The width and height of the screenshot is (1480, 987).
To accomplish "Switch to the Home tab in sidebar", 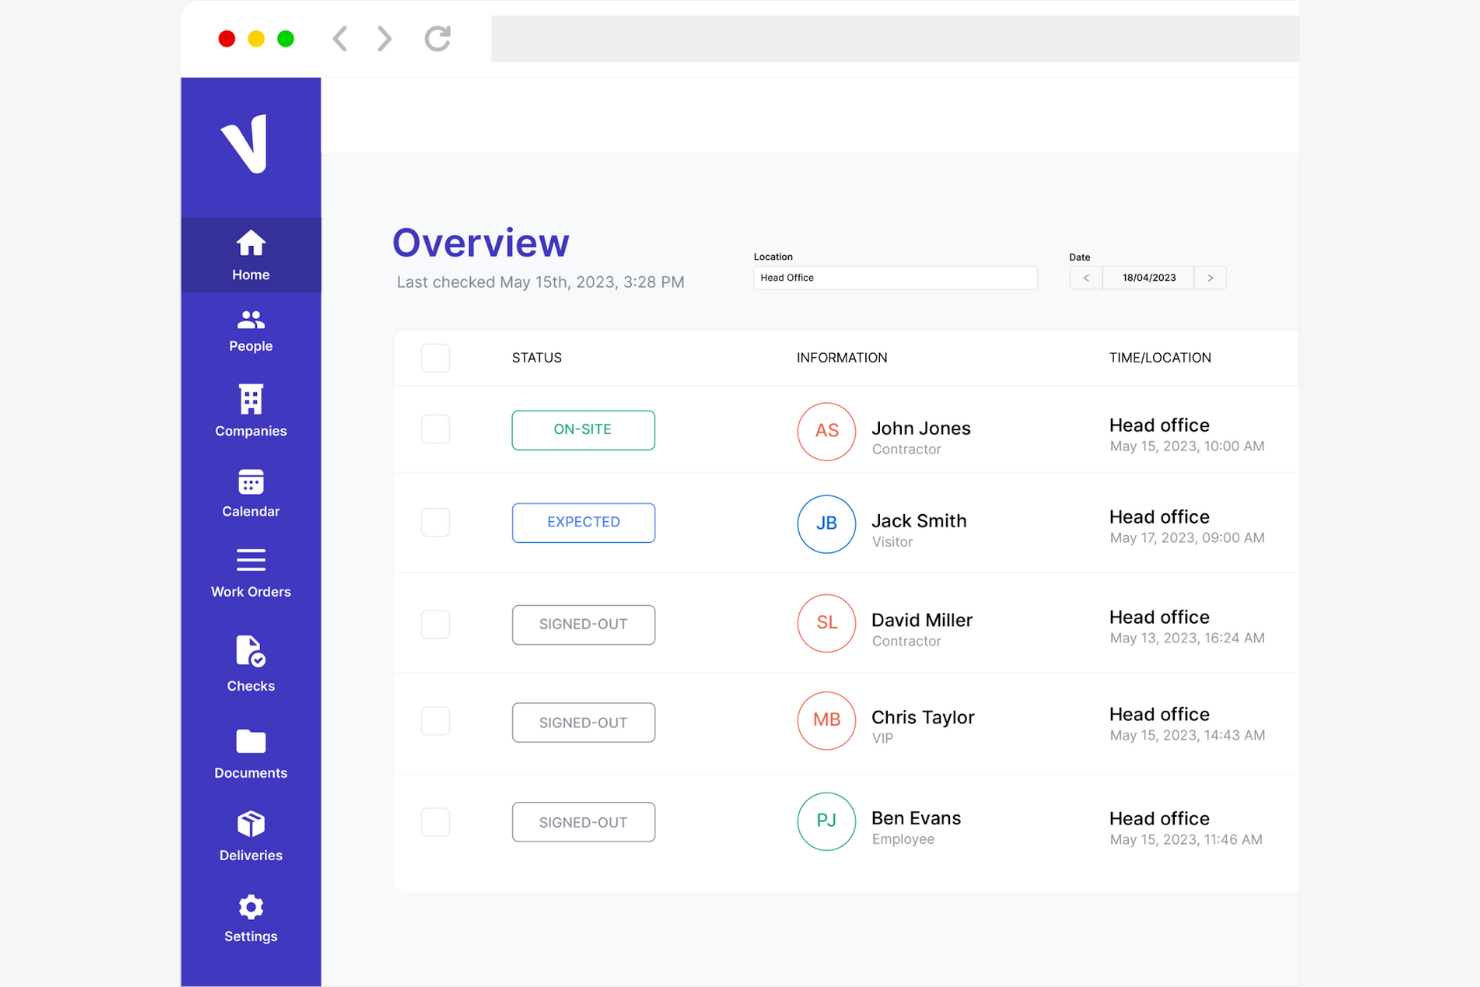I will tap(250, 255).
